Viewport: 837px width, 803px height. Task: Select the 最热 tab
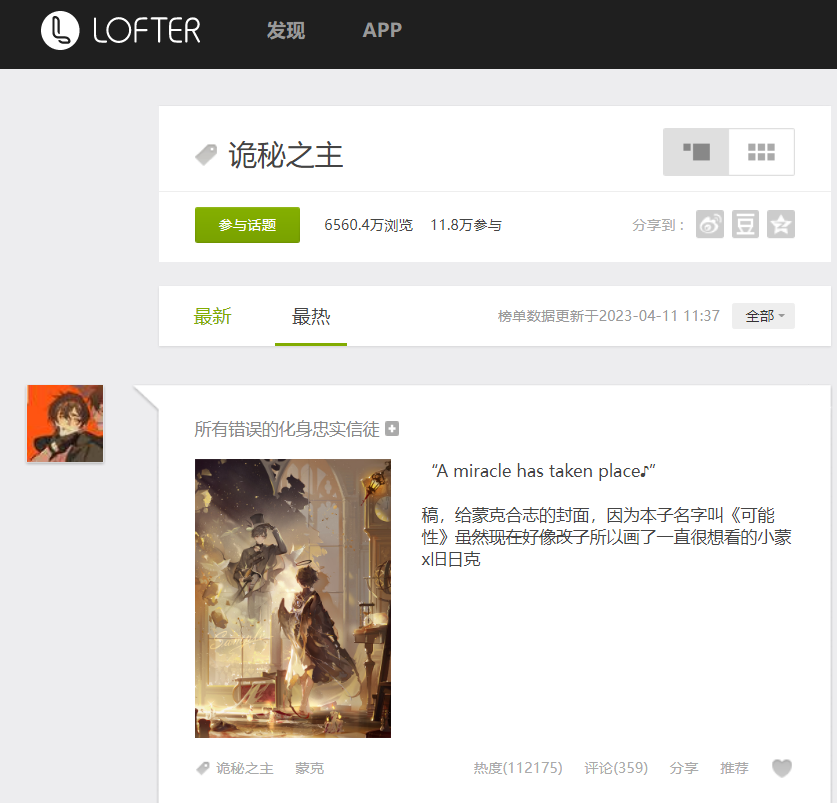click(x=311, y=317)
